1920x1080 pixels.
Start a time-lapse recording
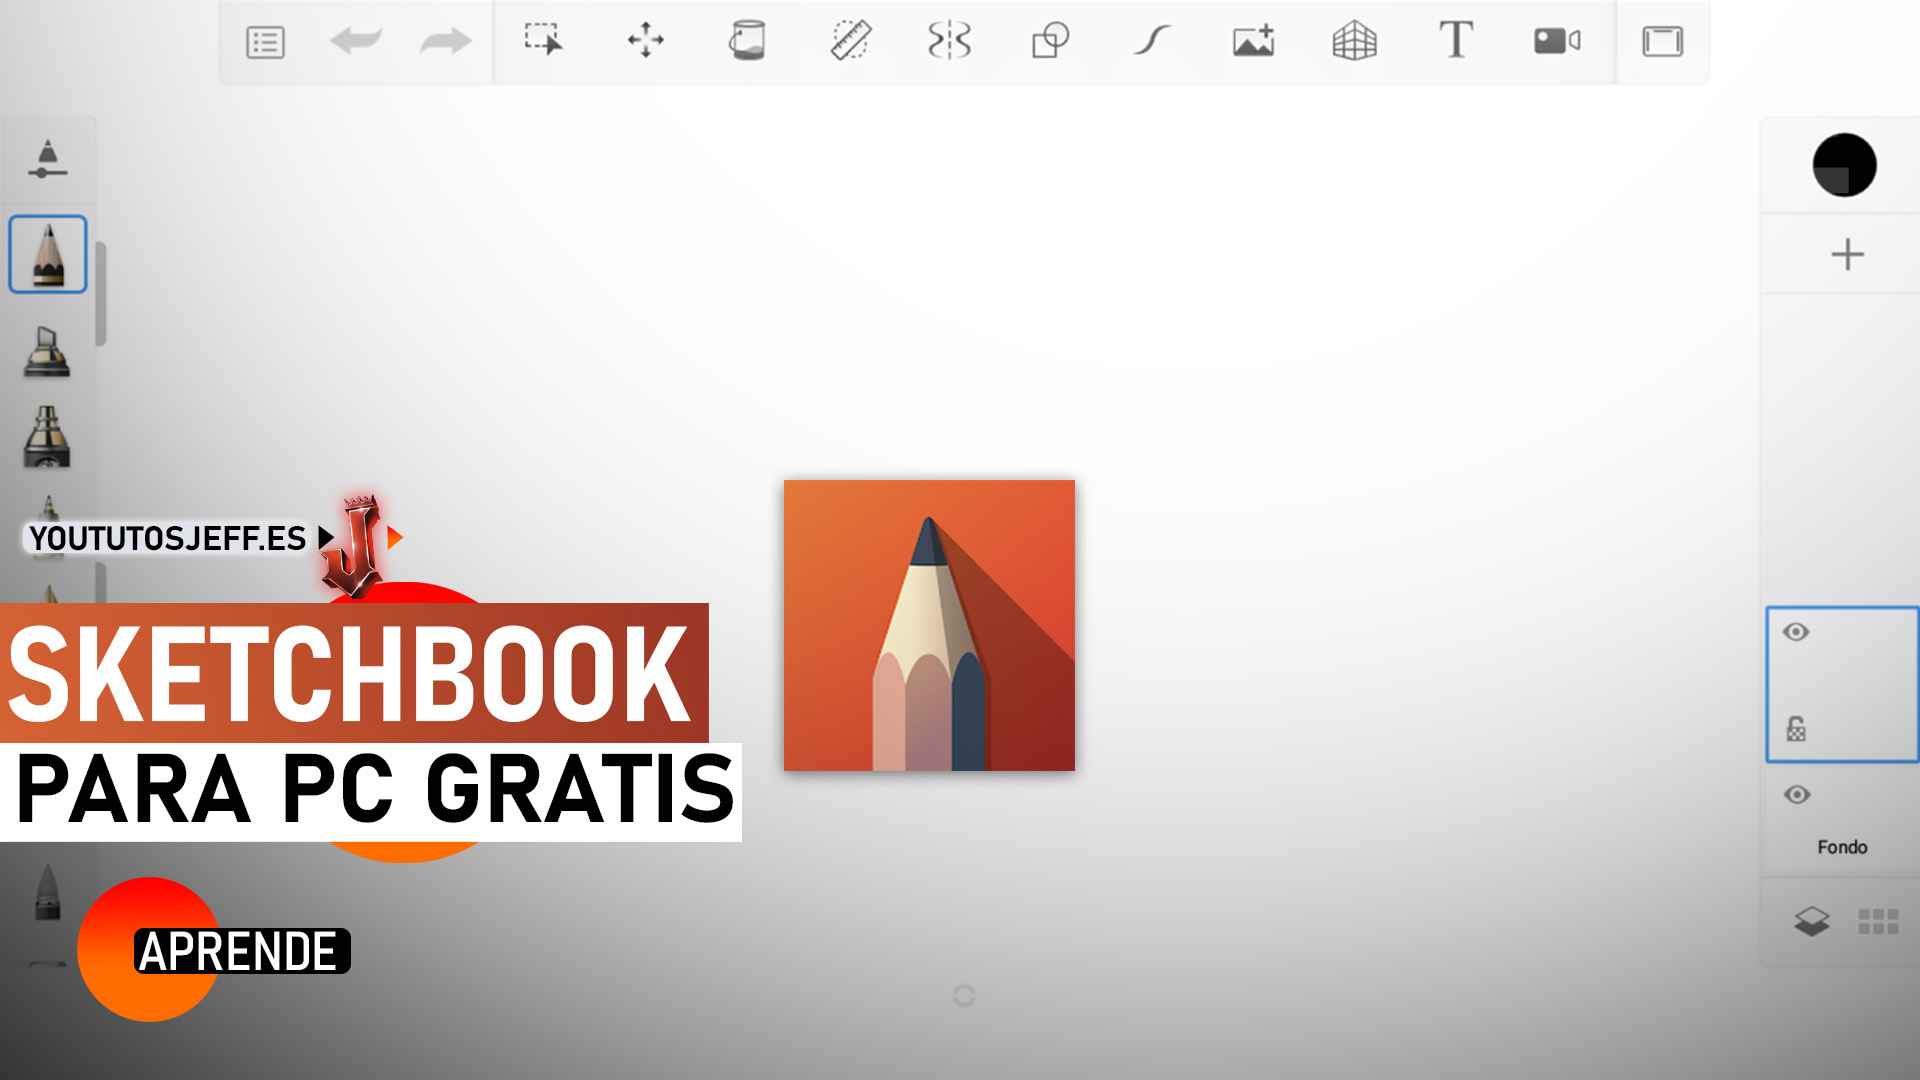1556,42
